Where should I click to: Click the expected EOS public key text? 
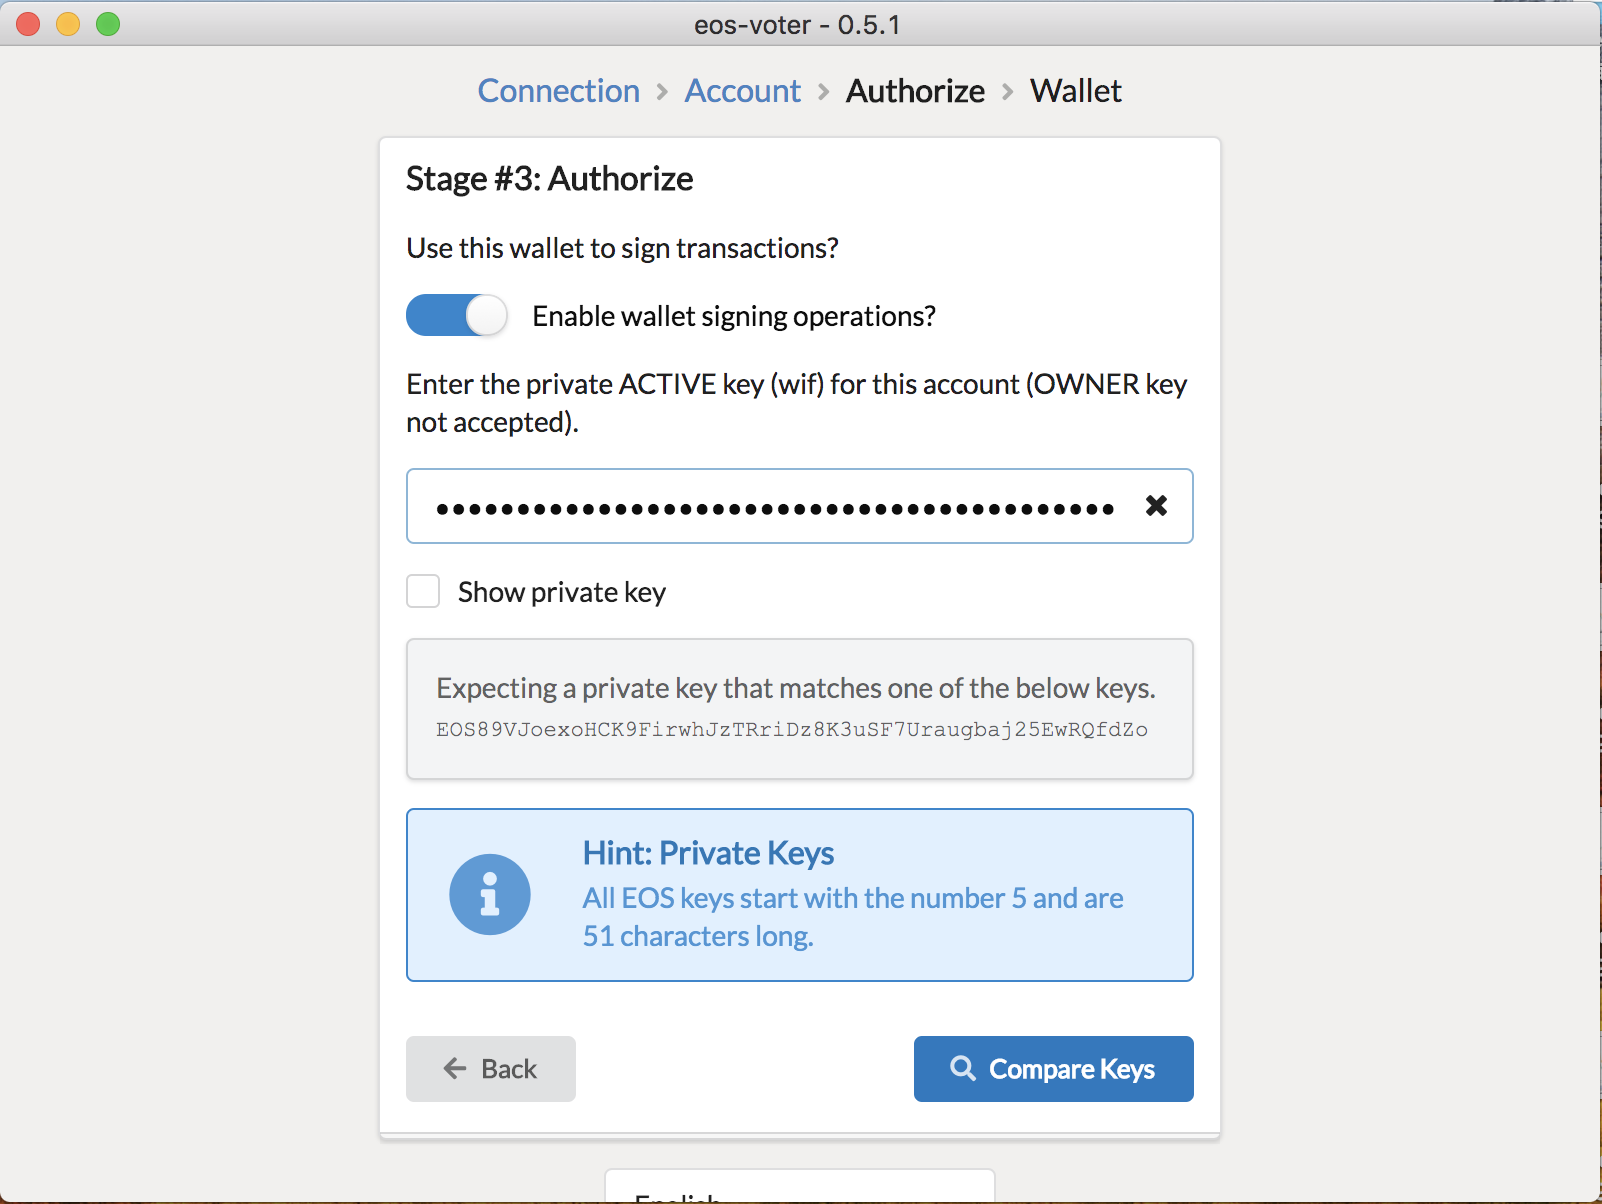click(792, 729)
